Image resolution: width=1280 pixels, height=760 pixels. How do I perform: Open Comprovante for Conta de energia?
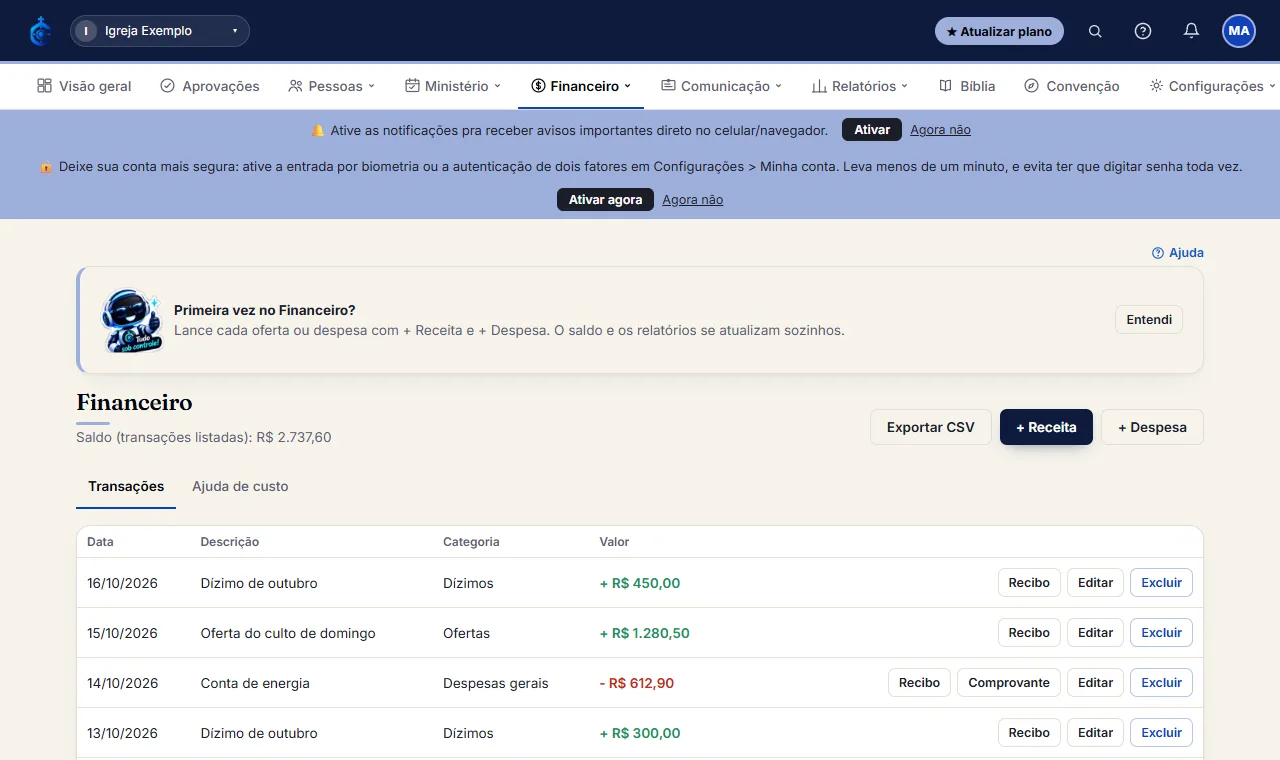pos(1009,683)
